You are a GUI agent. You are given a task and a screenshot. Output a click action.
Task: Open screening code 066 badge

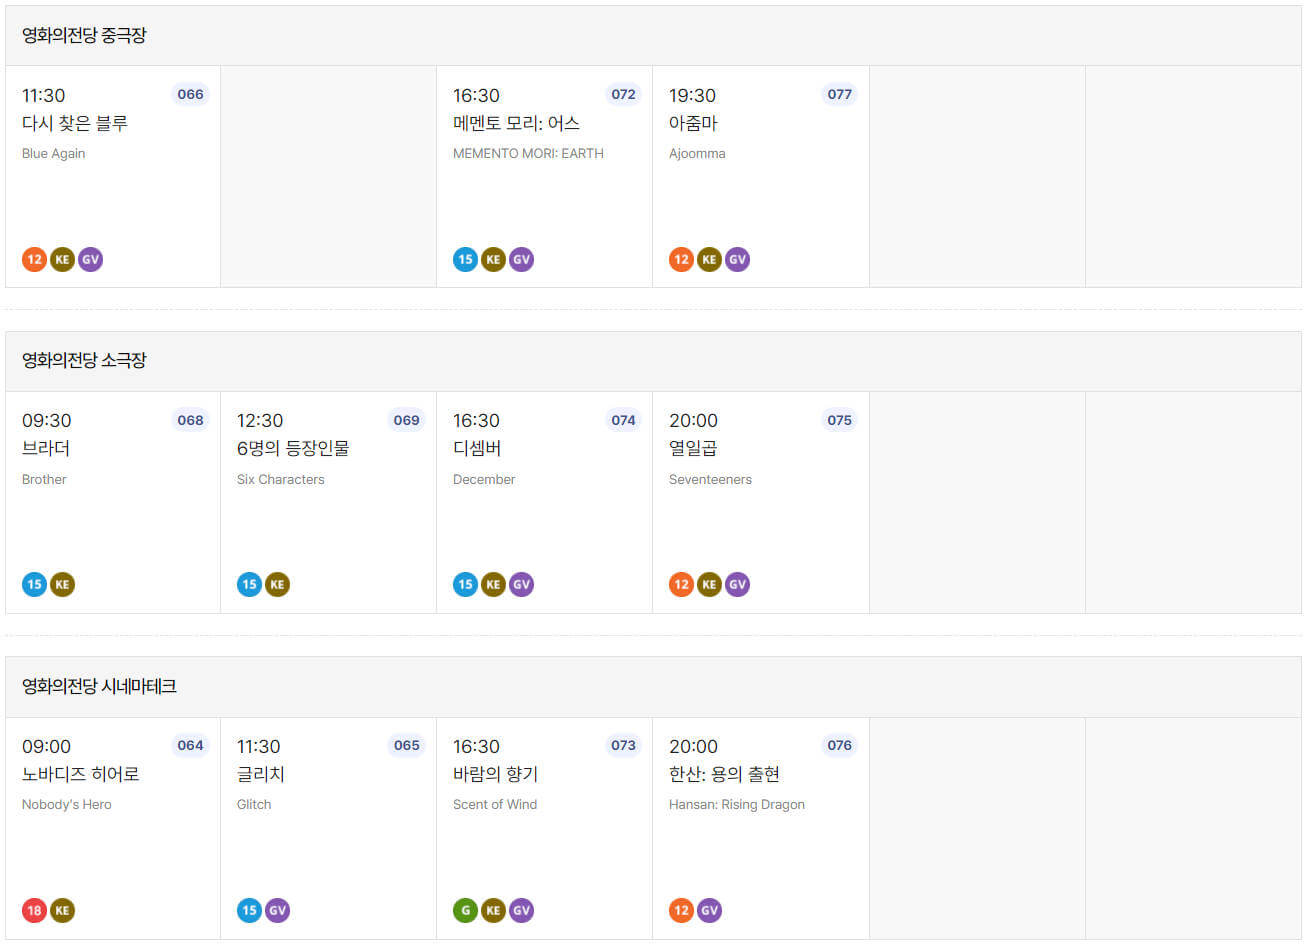pyautogui.click(x=190, y=94)
